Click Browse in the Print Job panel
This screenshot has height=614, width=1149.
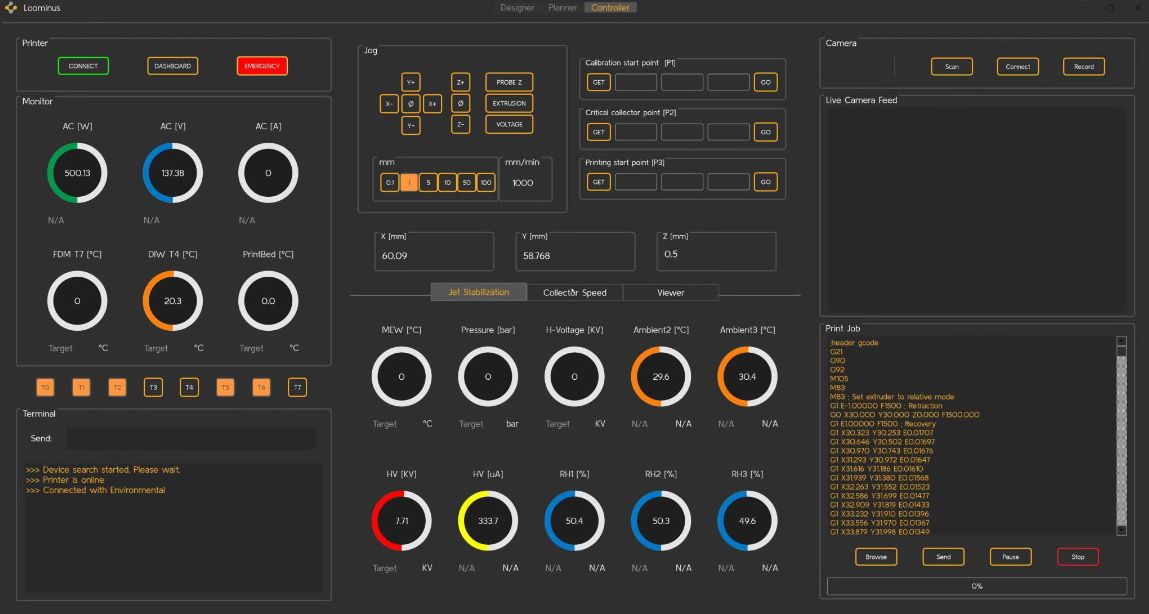(876, 557)
